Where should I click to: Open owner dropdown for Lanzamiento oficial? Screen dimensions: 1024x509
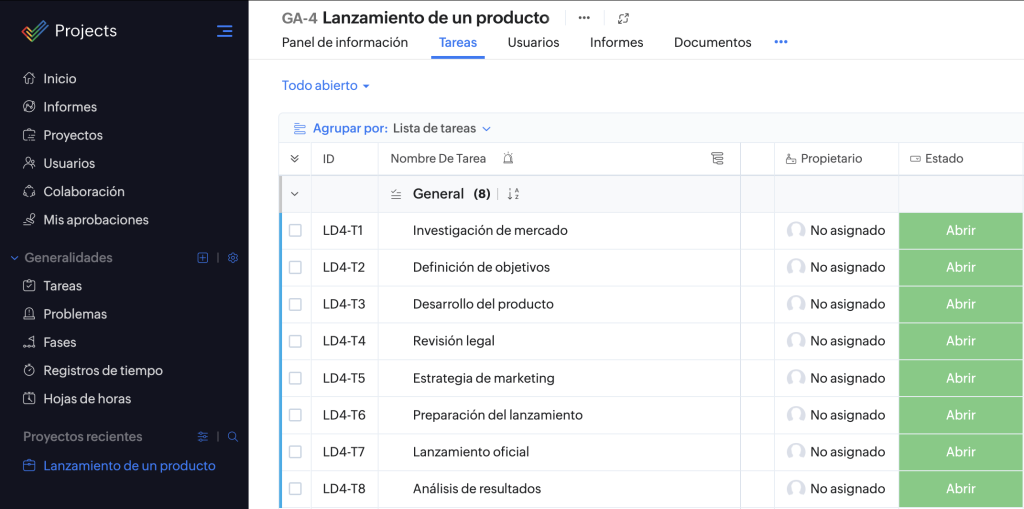click(836, 452)
